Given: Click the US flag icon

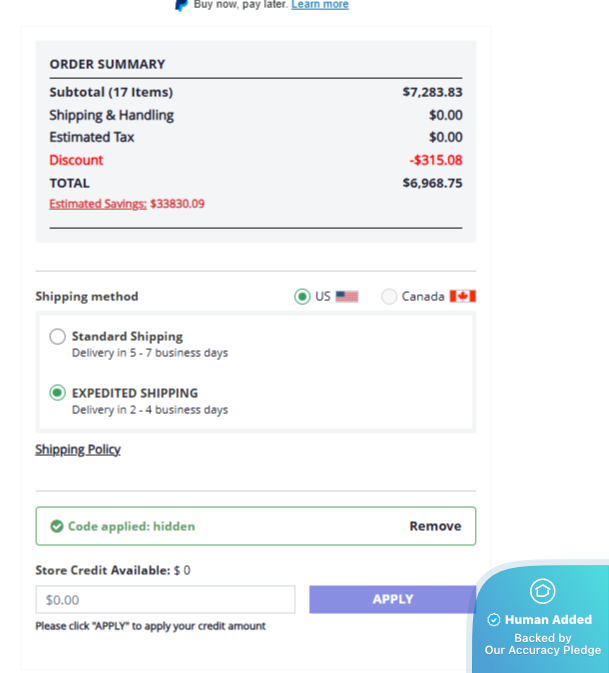Looking at the screenshot, I should 347,297.
